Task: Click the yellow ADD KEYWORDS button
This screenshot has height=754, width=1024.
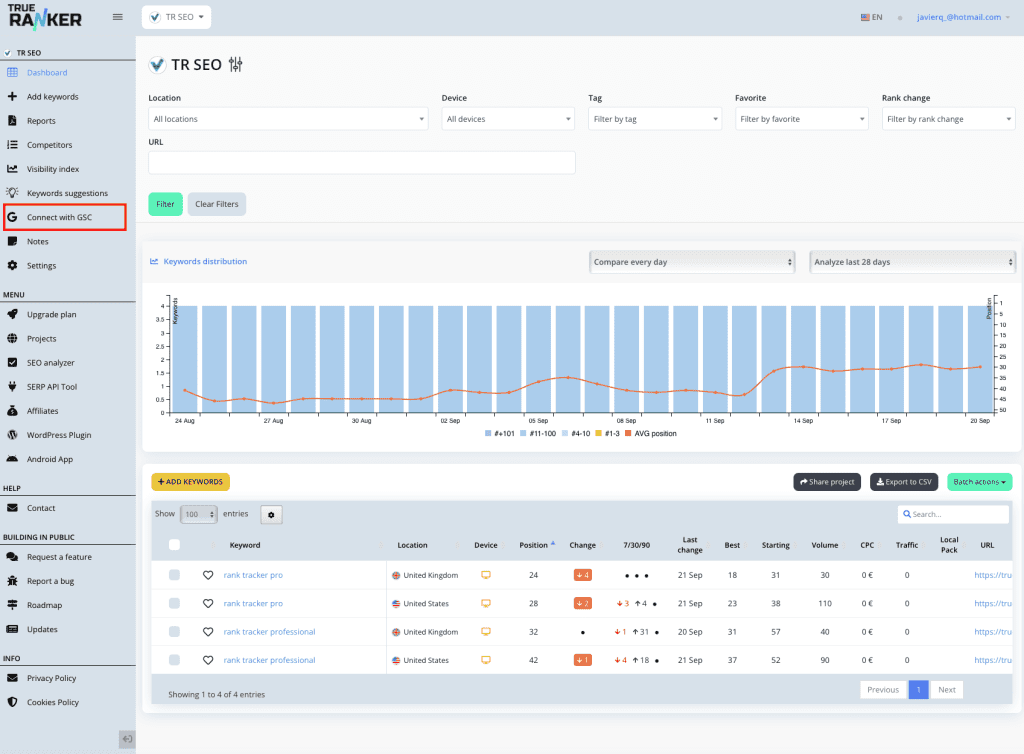Action: click(x=191, y=482)
